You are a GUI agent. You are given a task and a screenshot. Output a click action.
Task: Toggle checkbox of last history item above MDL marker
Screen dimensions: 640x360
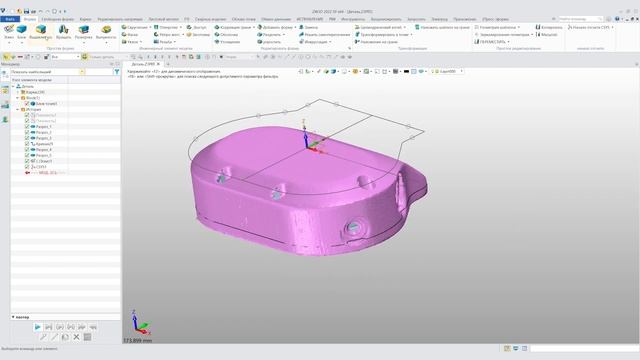coord(27,167)
